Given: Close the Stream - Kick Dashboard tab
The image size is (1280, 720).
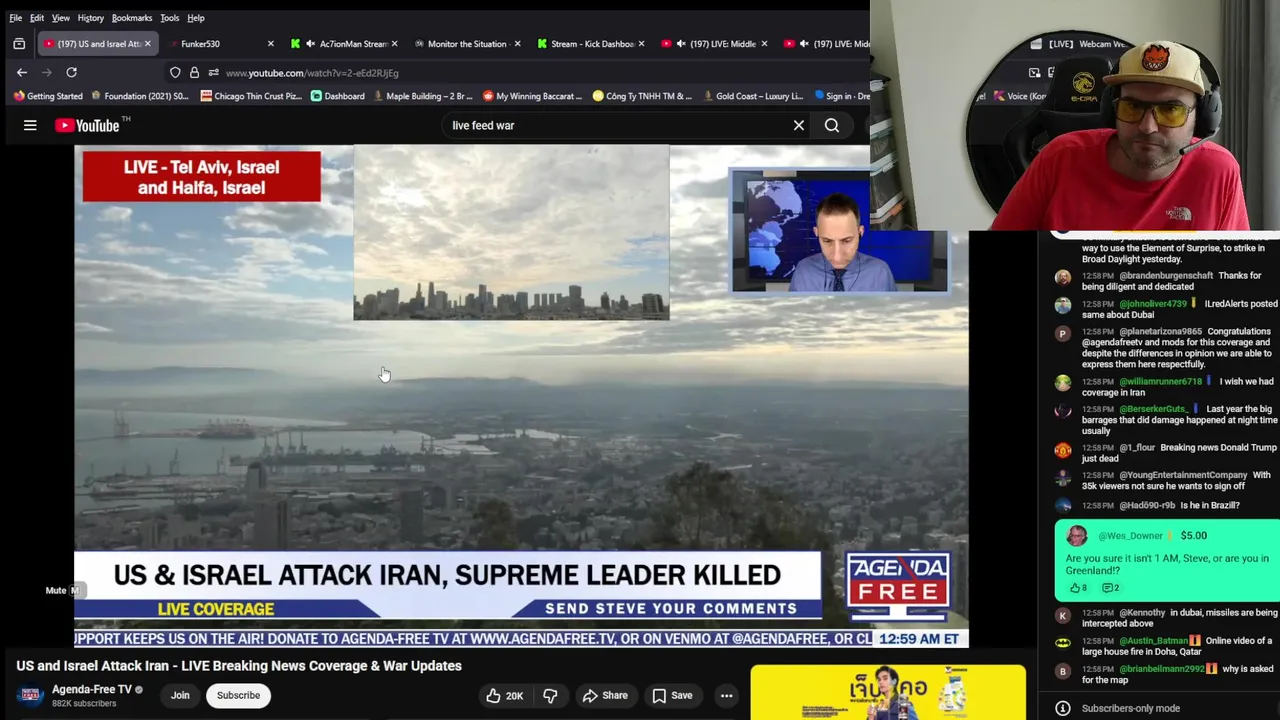Looking at the screenshot, I should tap(640, 44).
